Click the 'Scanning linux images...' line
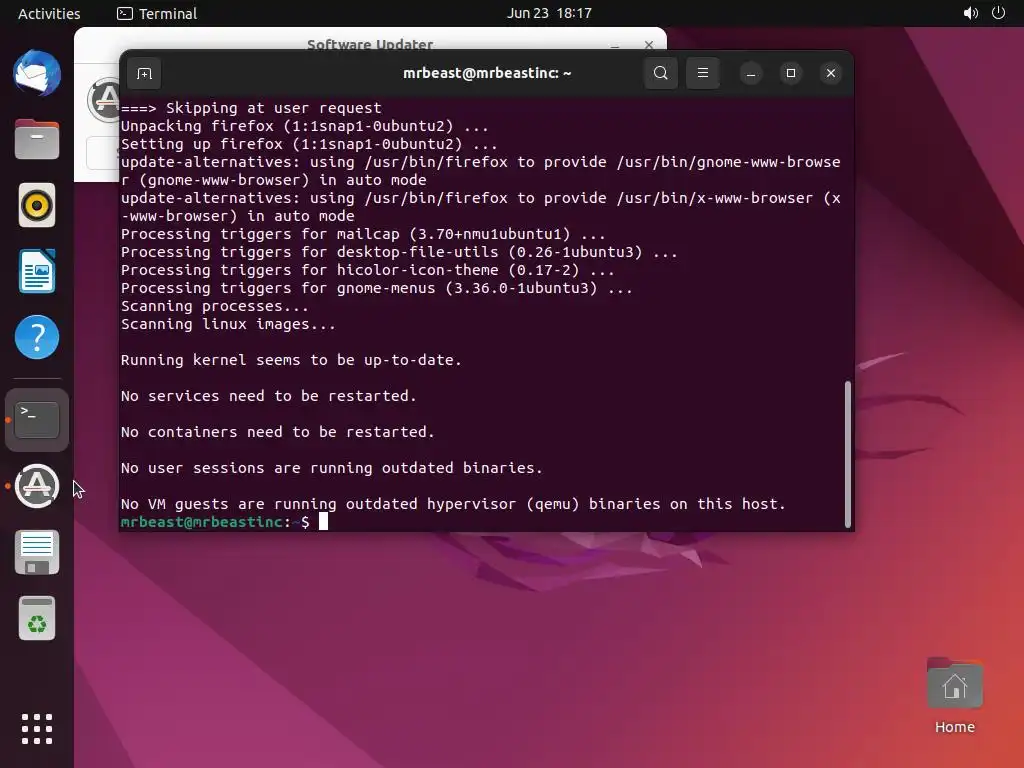 click(x=228, y=324)
